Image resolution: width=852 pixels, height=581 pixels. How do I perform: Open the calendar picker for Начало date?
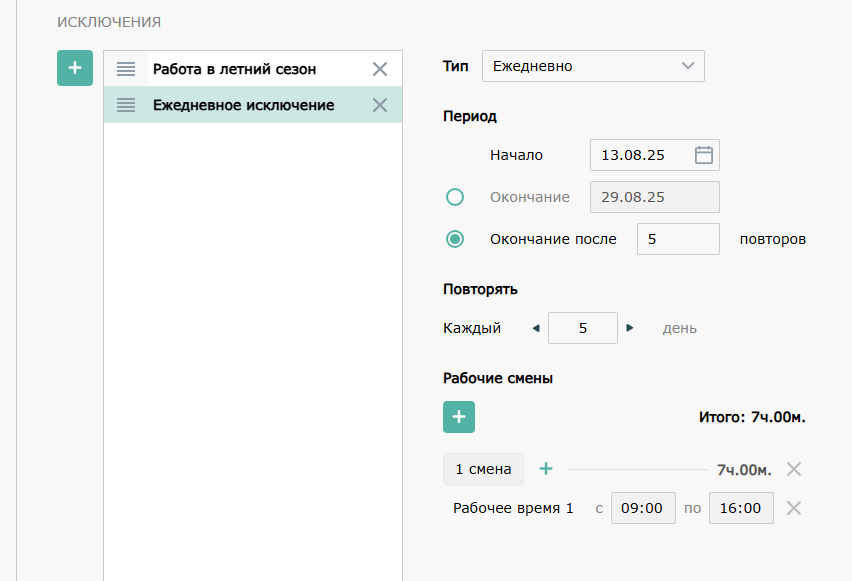703,155
